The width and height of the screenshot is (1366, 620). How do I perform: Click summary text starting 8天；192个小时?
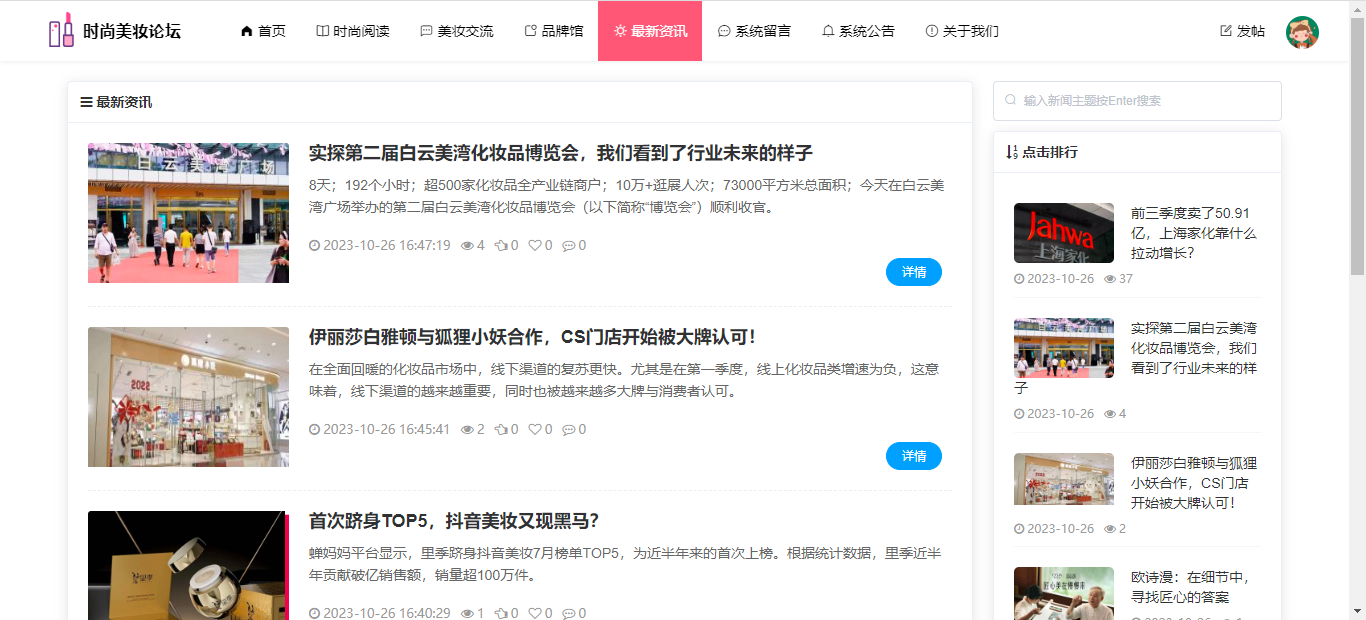click(626, 196)
